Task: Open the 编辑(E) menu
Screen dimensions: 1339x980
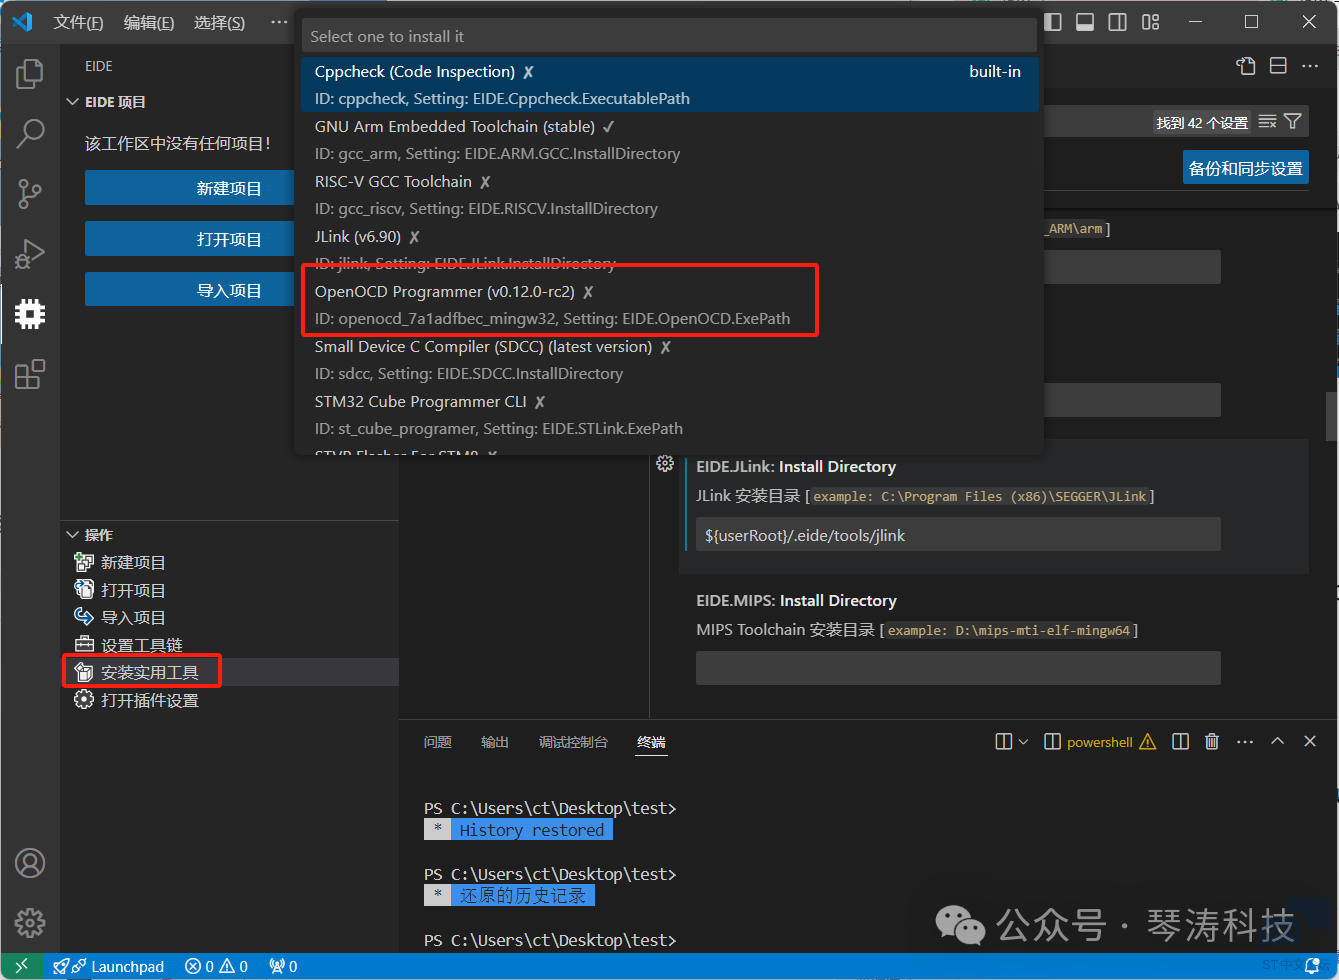Action: [149, 22]
